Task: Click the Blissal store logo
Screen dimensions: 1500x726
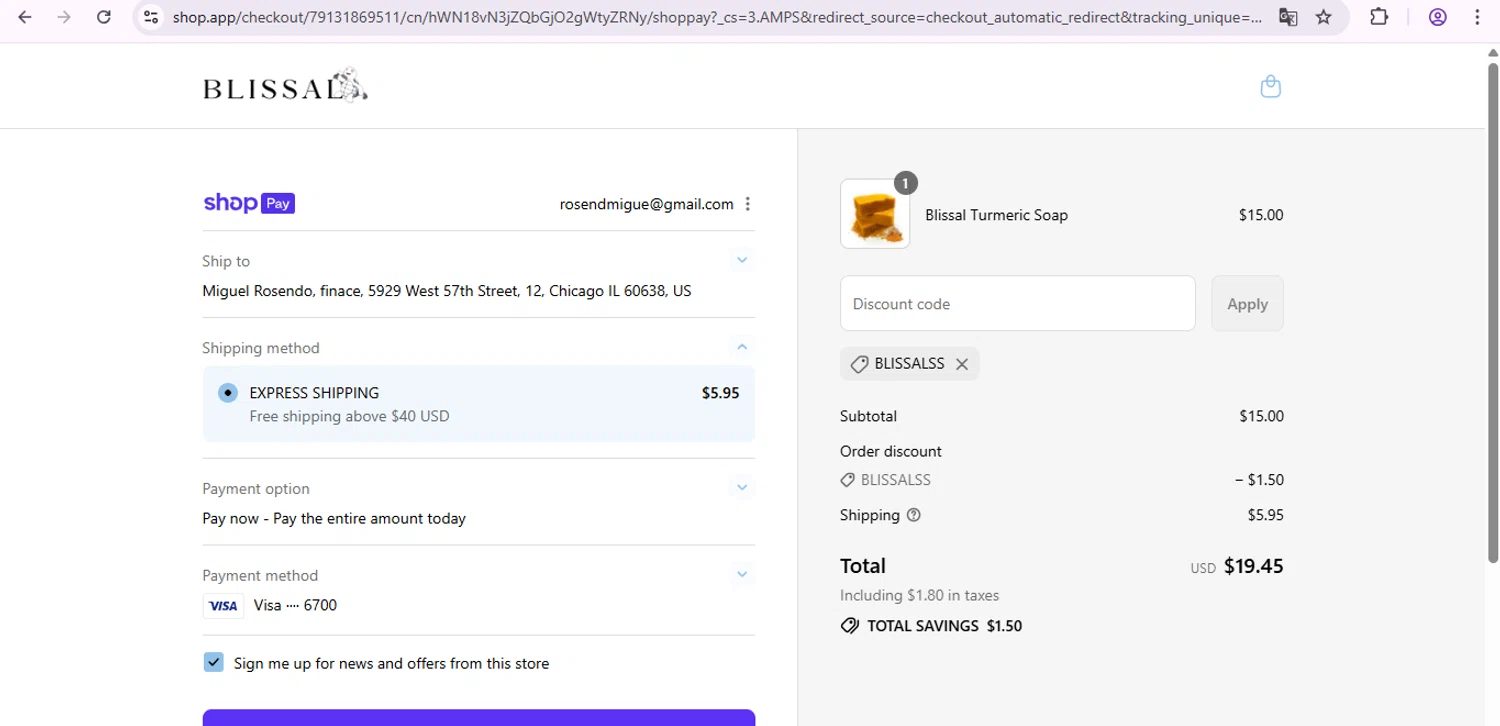Action: click(x=285, y=87)
